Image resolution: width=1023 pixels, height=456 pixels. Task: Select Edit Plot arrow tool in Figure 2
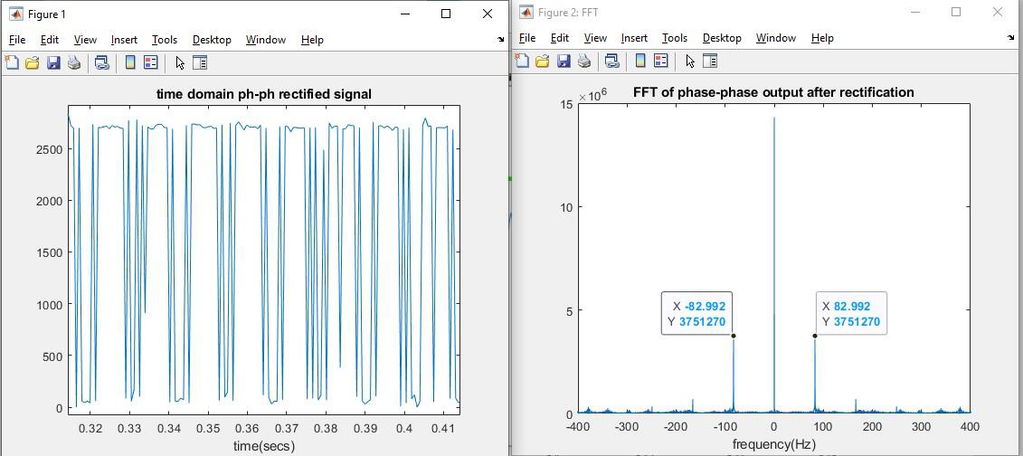(x=690, y=61)
